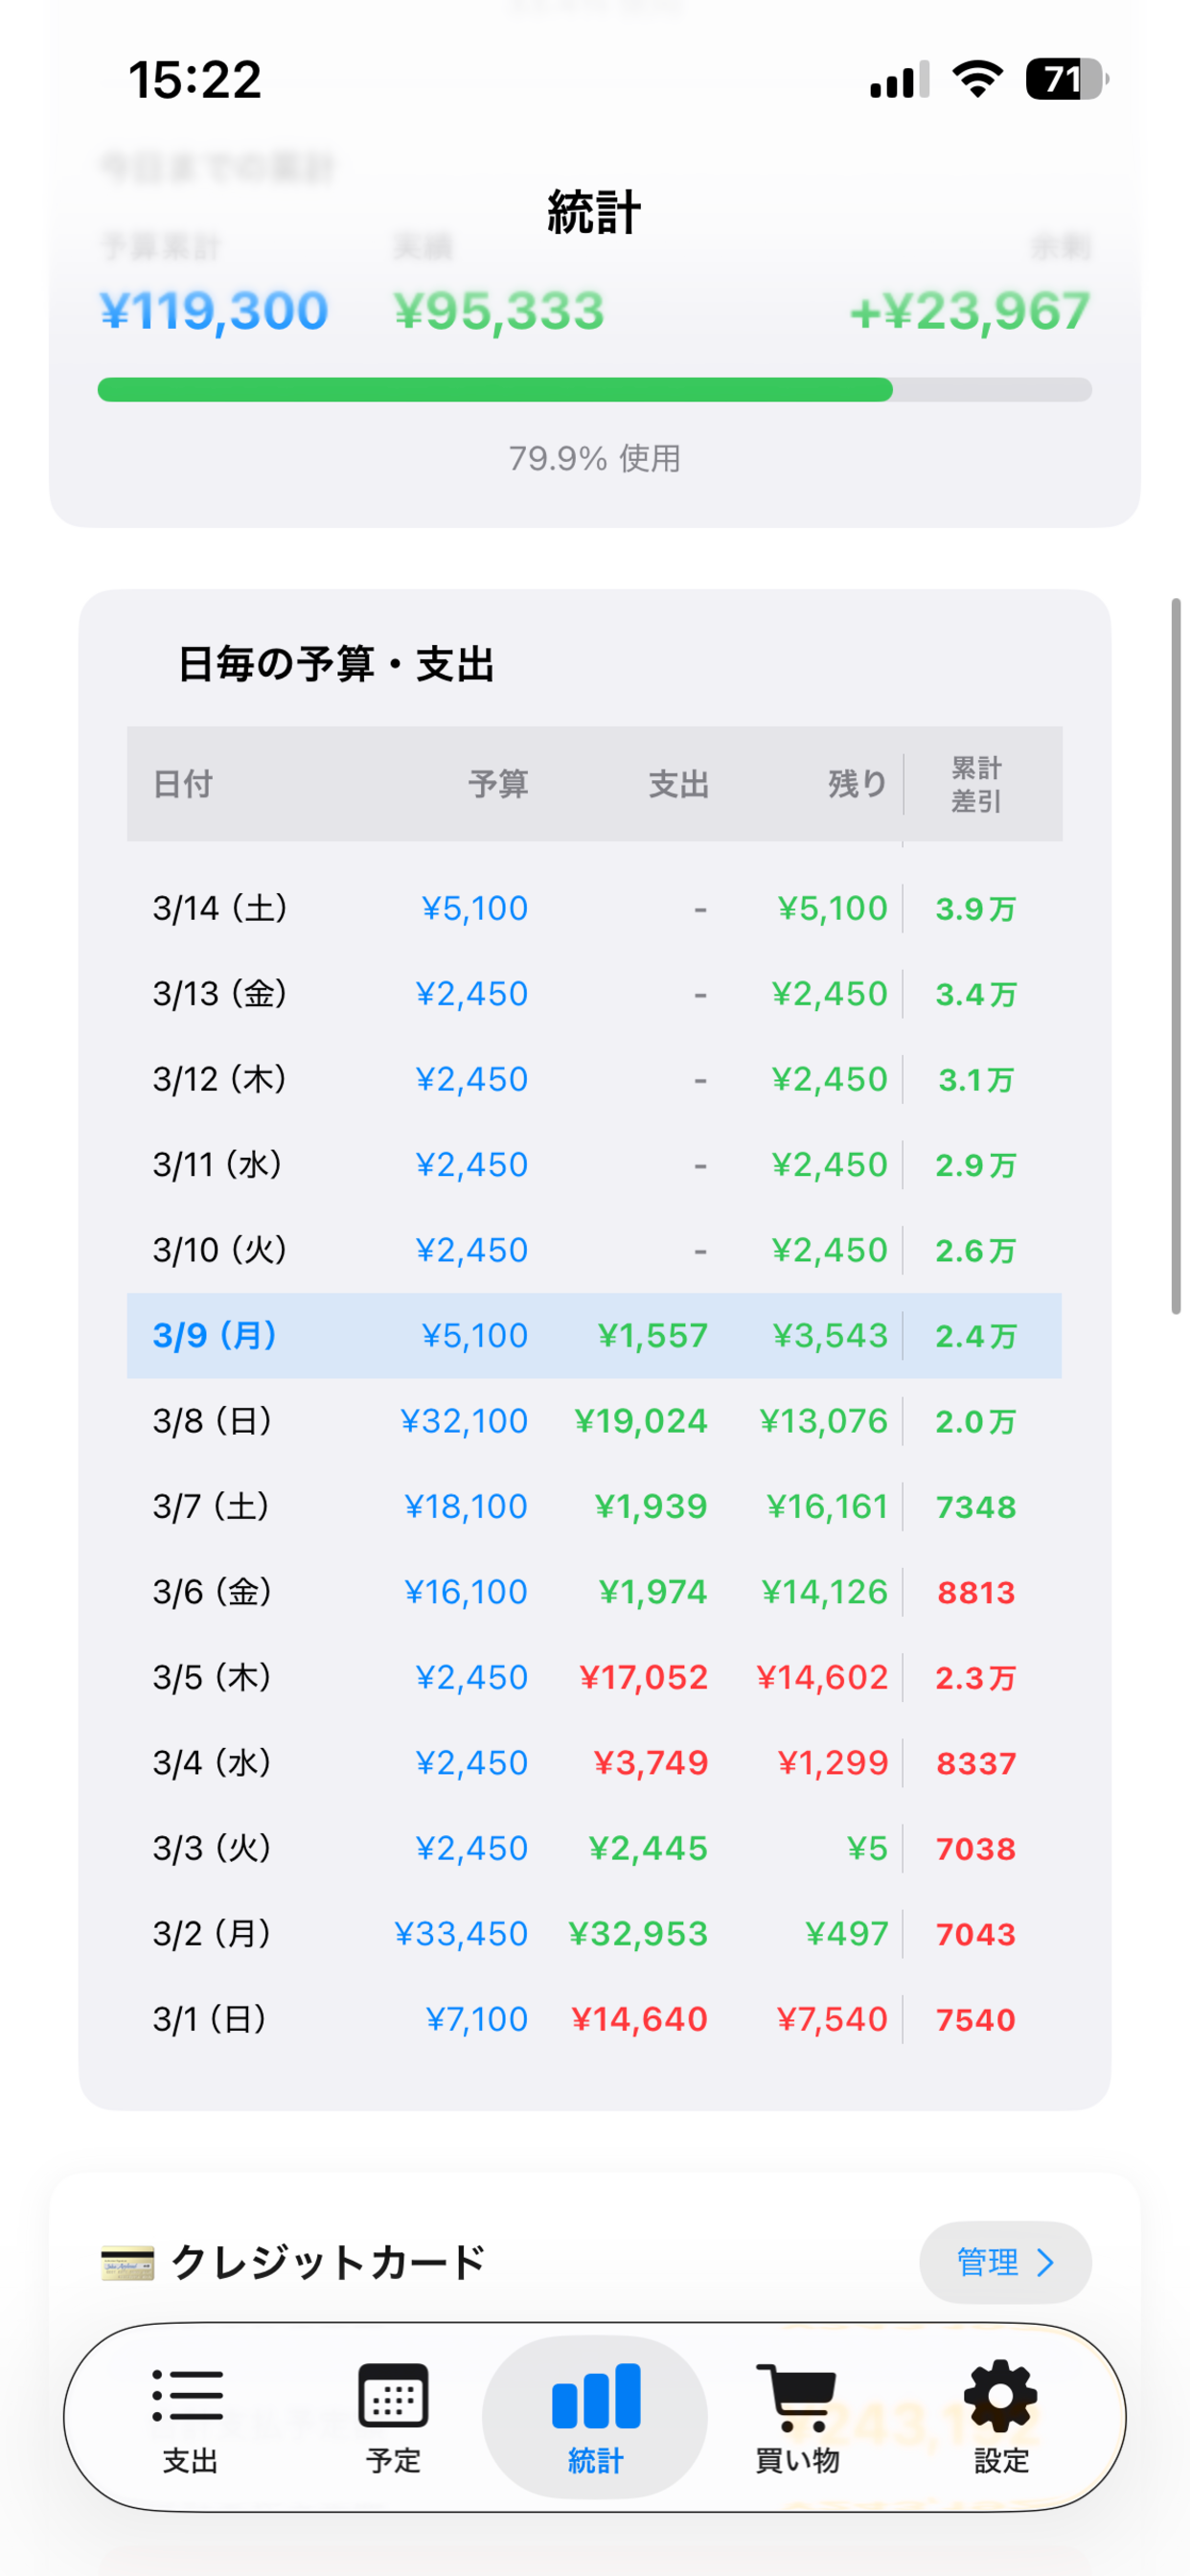The image size is (1190, 2576).
Task: Tap the ¥17,052 expense value in red
Action: pyautogui.click(x=644, y=1677)
